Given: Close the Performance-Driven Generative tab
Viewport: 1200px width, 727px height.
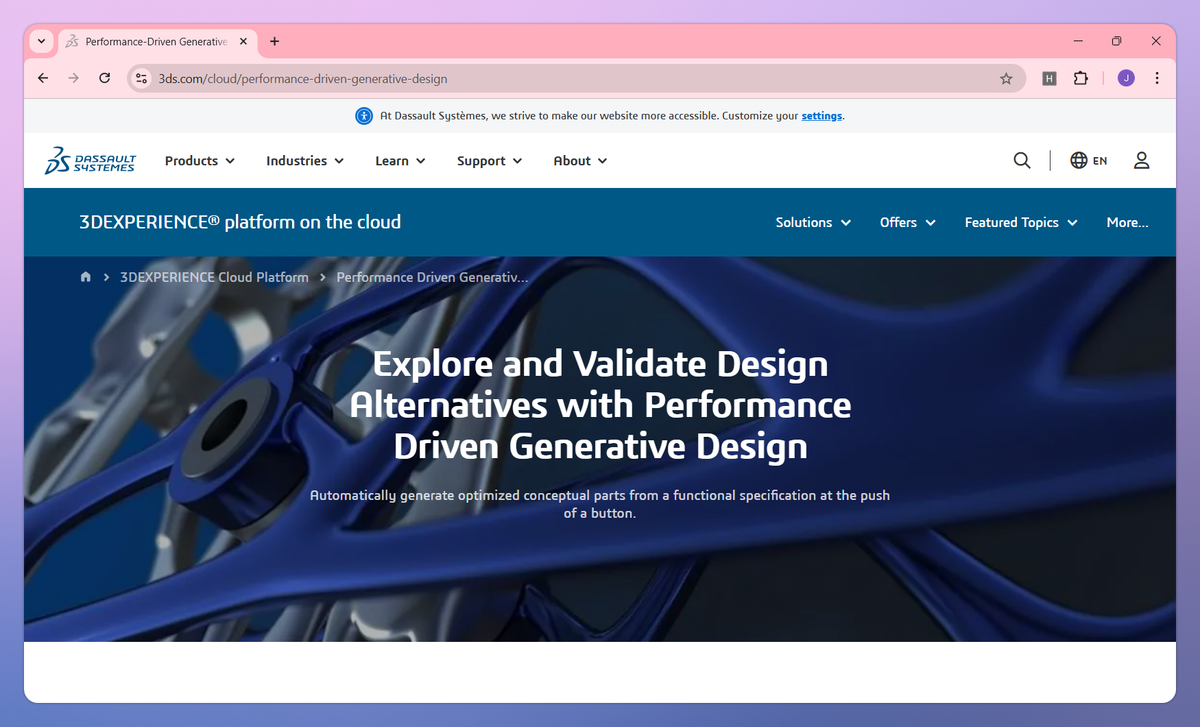Looking at the screenshot, I should [x=244, y=42].
